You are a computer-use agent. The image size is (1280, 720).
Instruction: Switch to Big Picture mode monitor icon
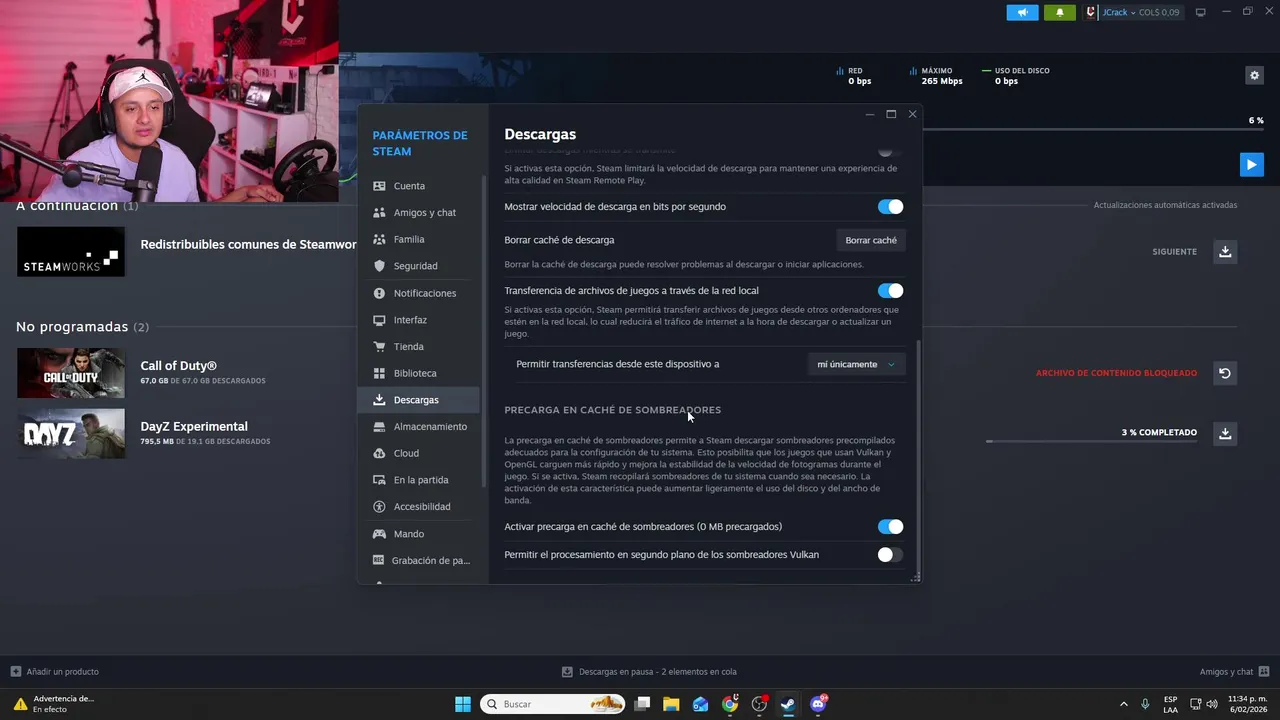(x=1201, y=12)
